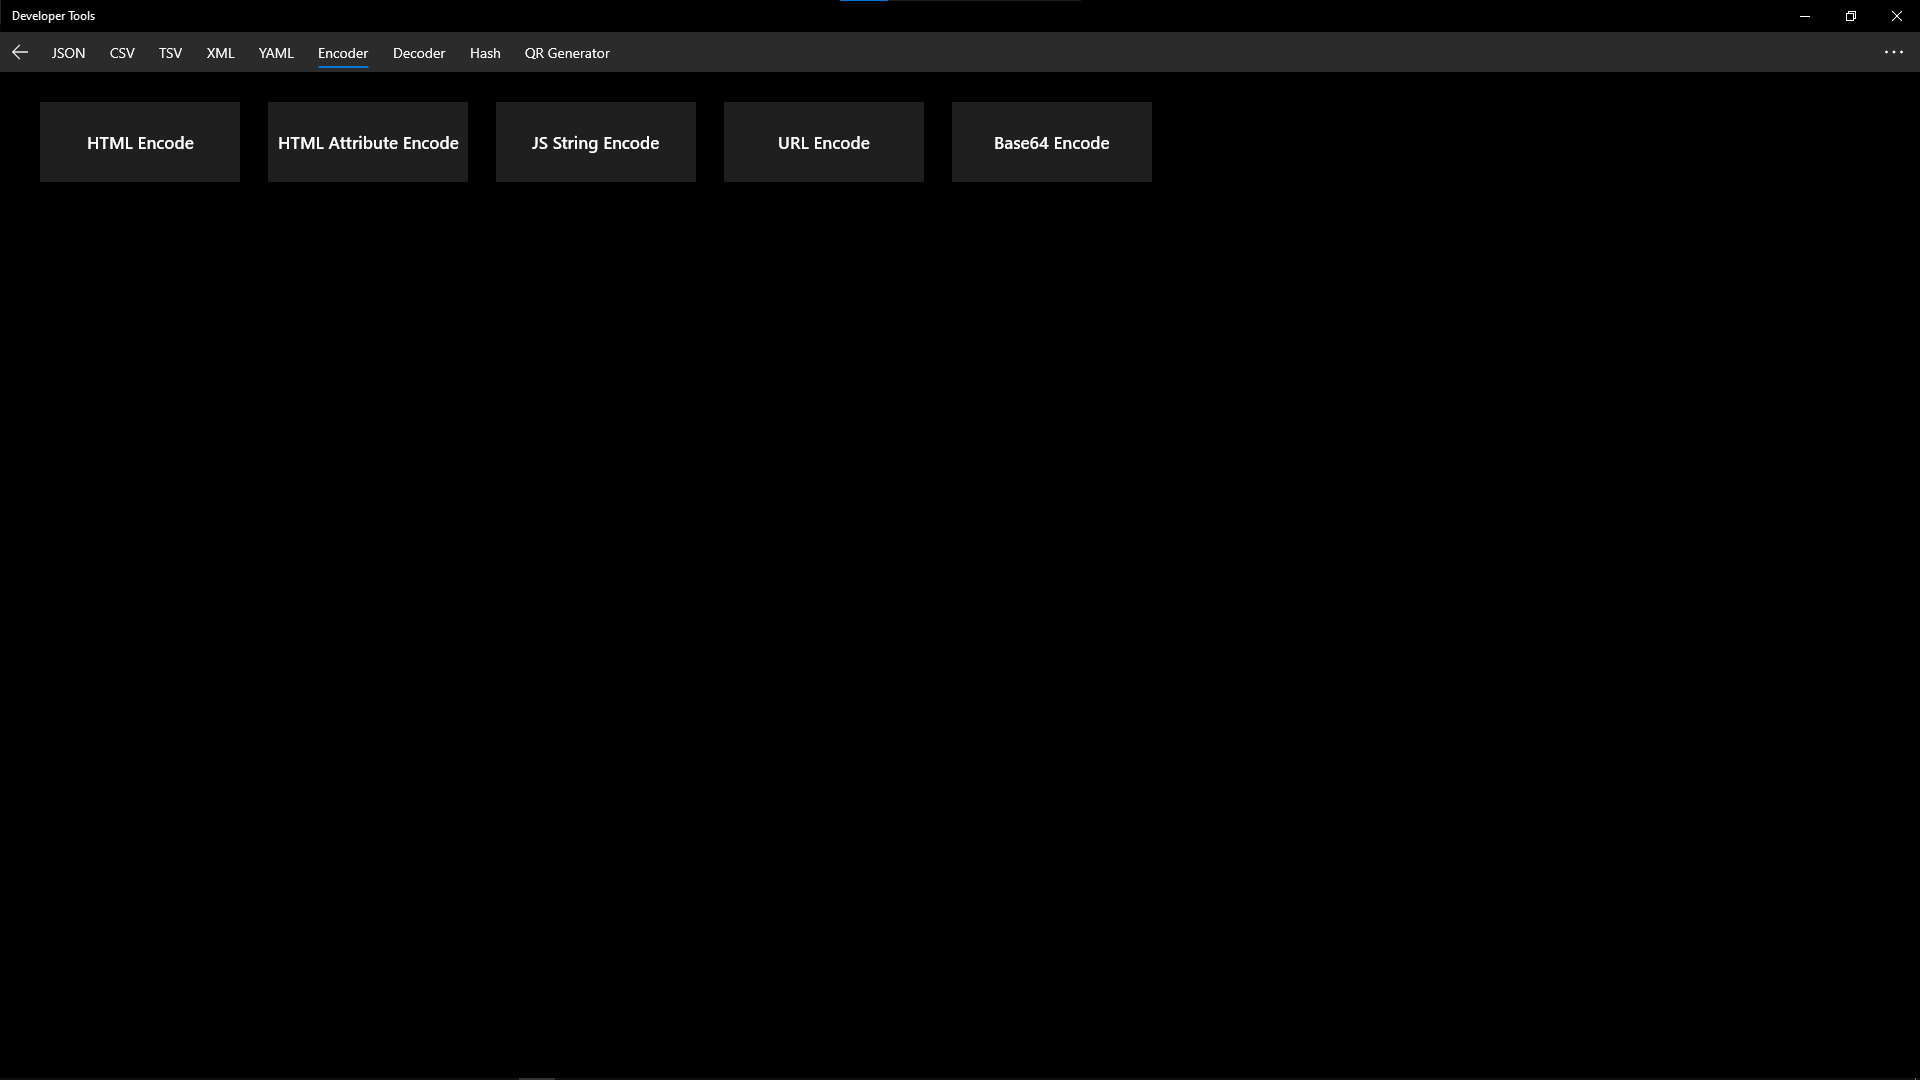The image size is (1920, 1080).
Task: Switch to the Hash tab
Action: [485, 53]
